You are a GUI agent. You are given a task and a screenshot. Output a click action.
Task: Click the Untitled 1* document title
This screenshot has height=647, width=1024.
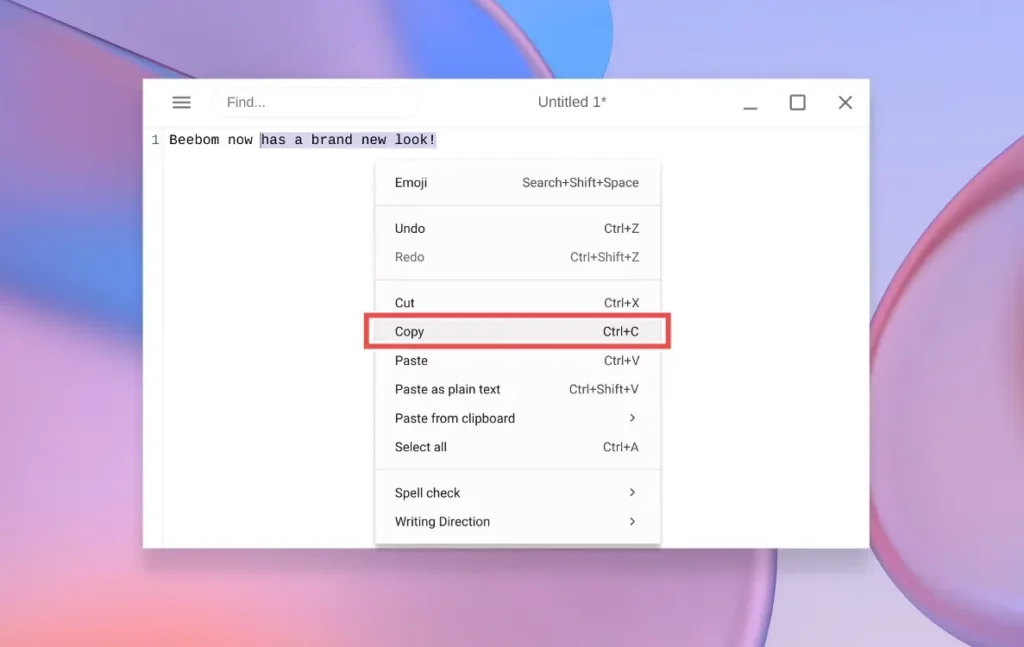572,102
